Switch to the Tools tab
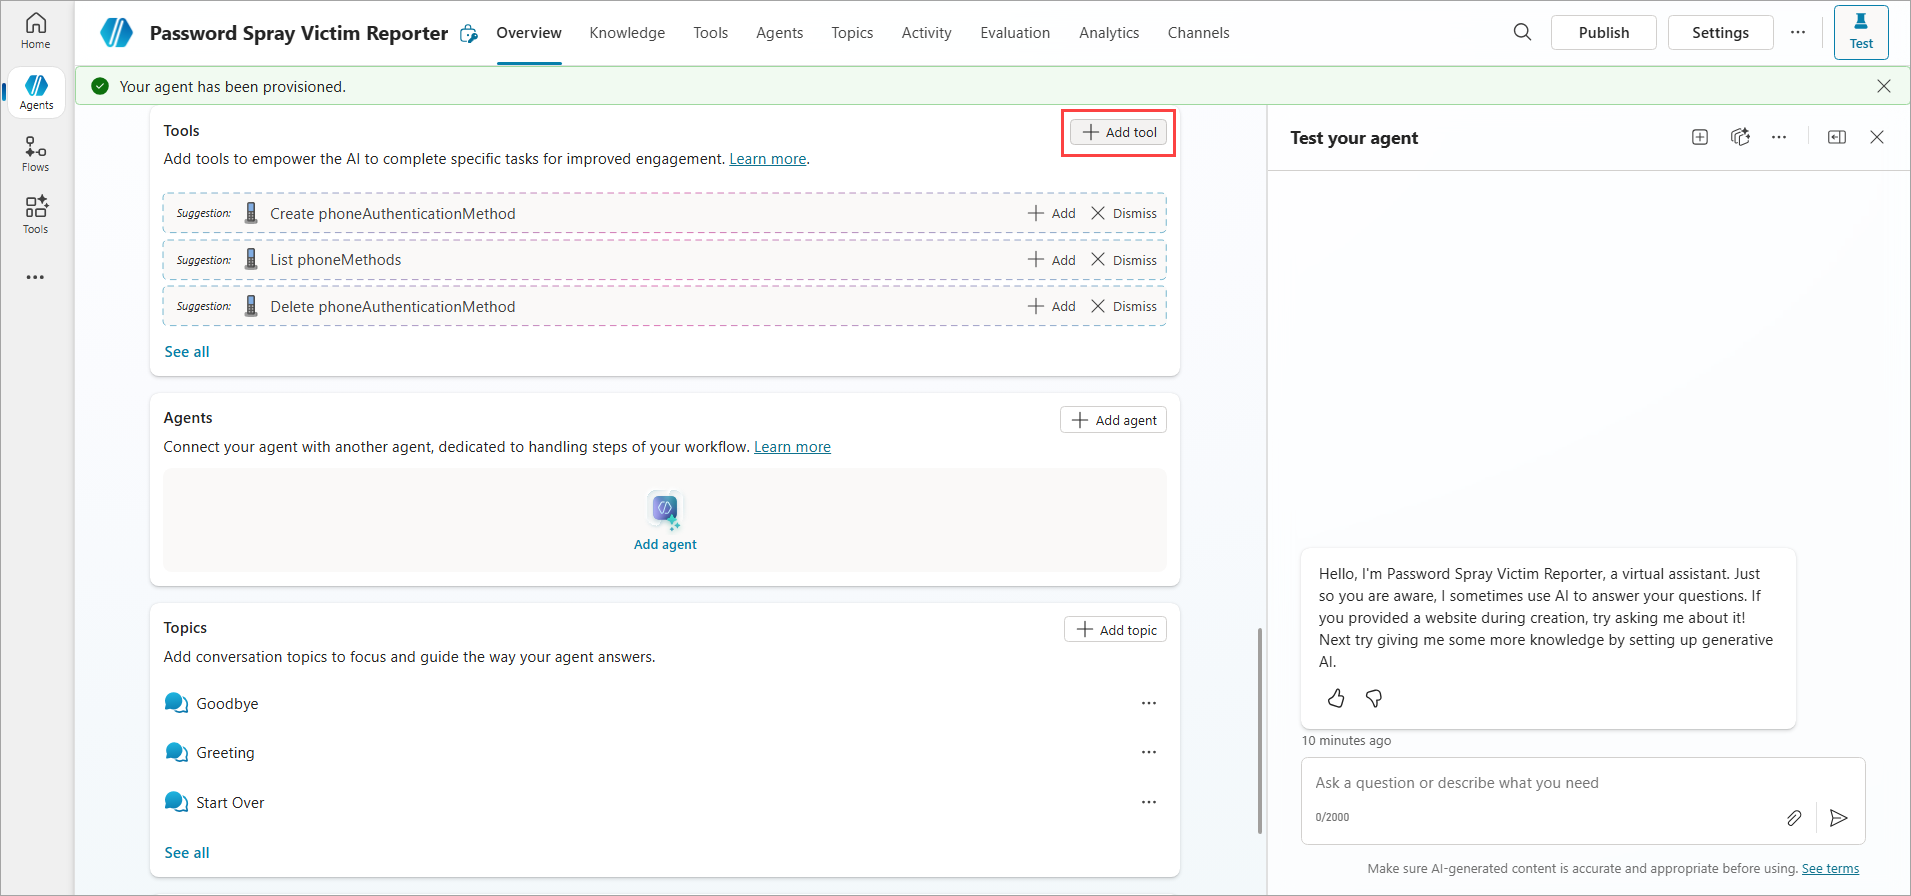Viewport: 1911px width, 896px height. 711,33
